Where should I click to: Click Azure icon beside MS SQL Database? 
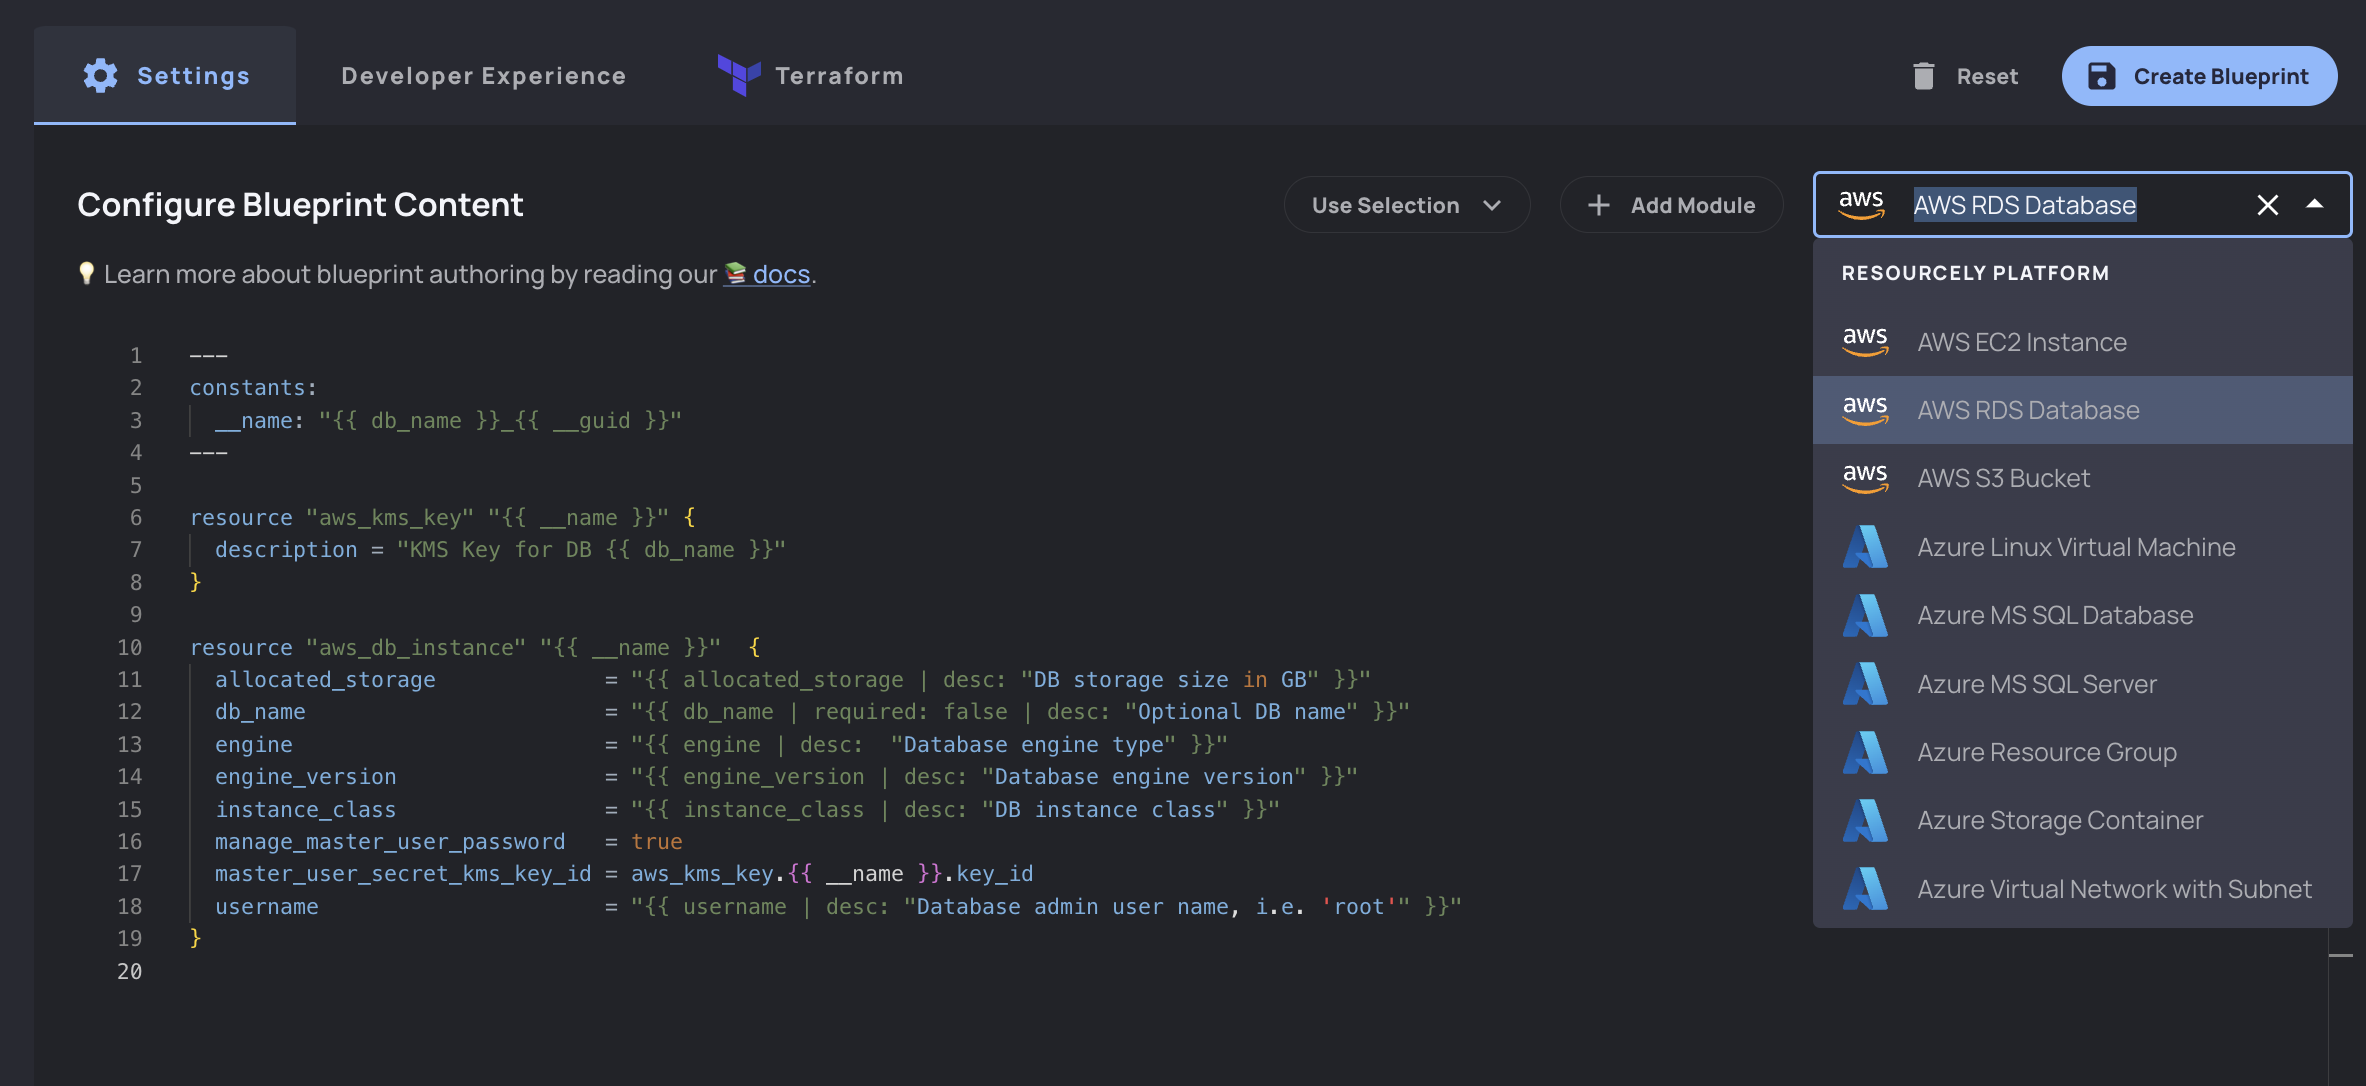click(x=1865, y=615)
